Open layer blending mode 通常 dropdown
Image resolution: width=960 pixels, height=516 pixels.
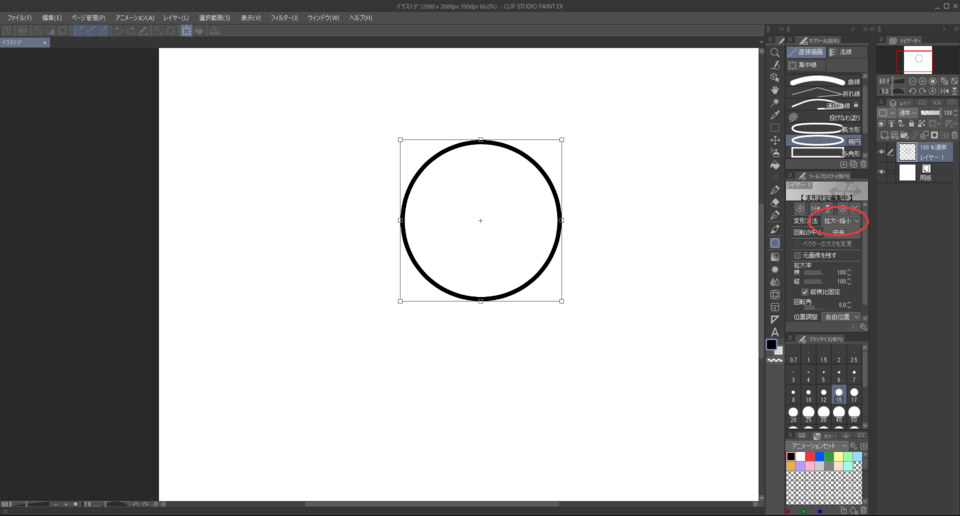(907, 113)
